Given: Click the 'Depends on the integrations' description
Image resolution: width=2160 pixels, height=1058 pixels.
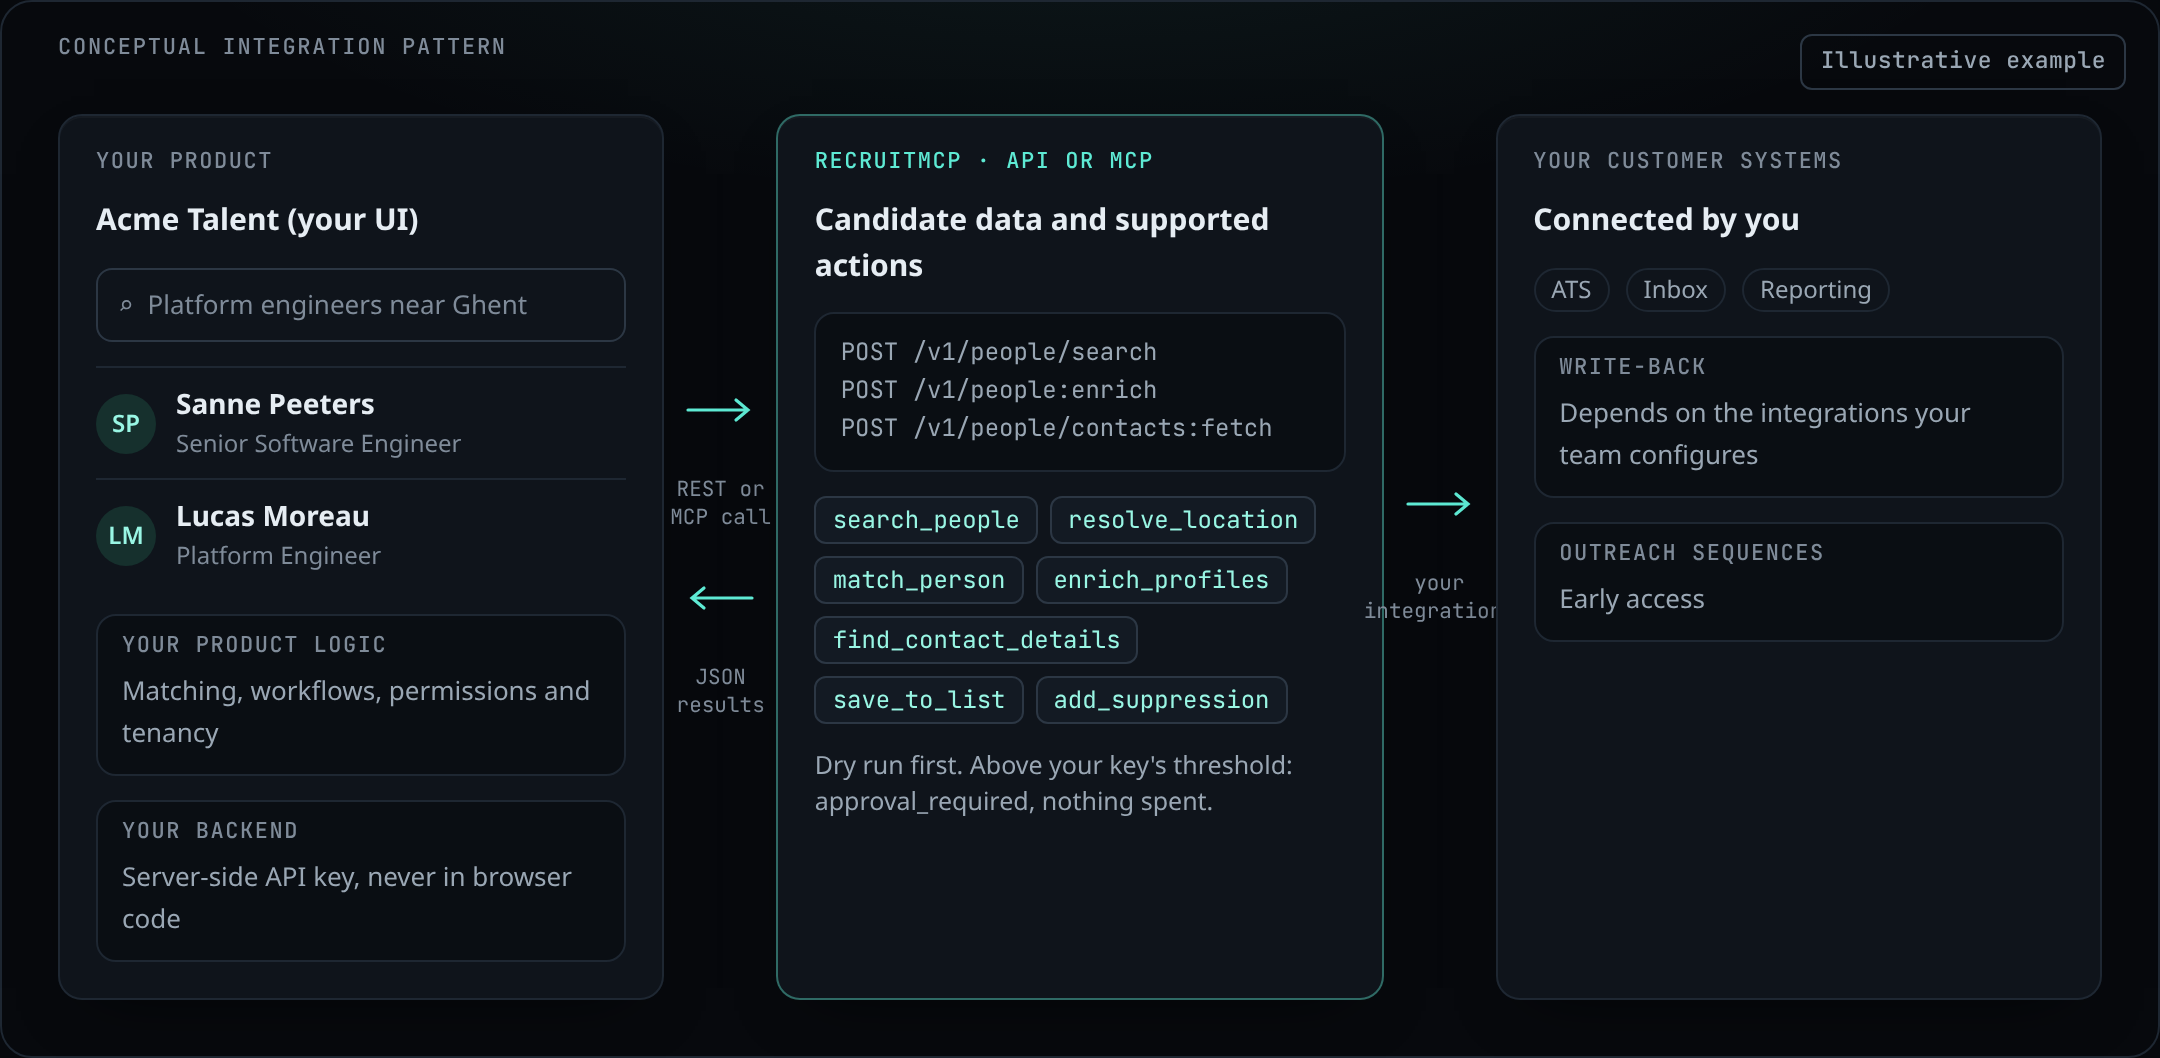Looking at the screenshot, I should pyautogui.click(x=1765, y=434).
